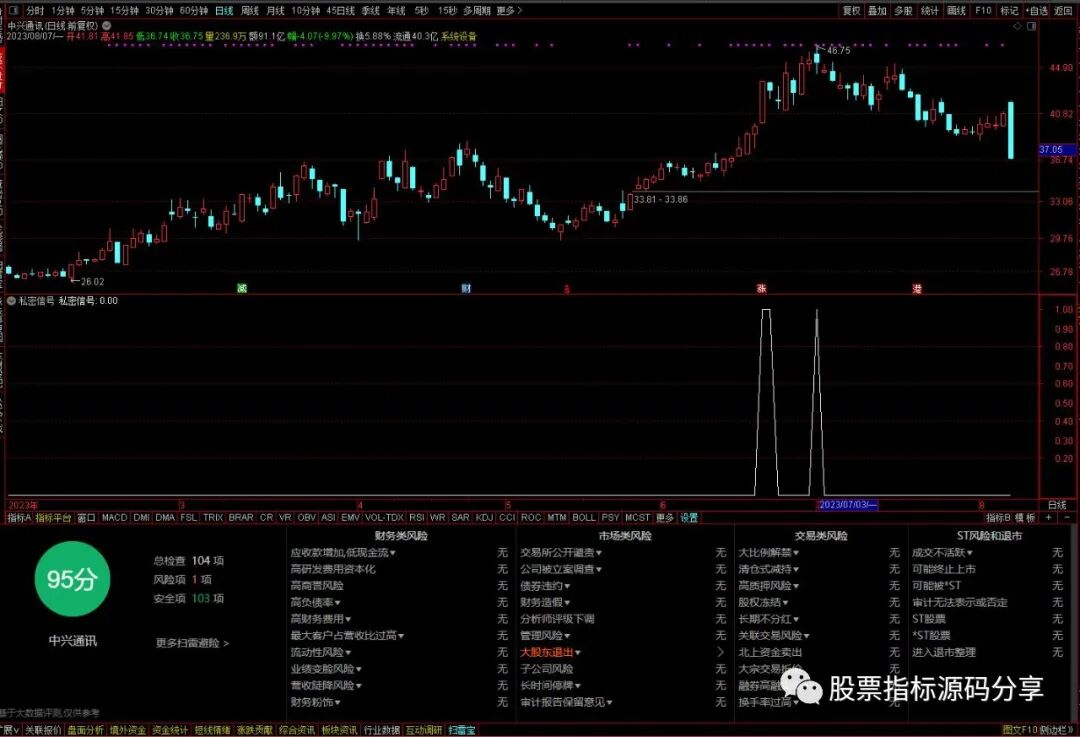Expand 交易所公开谴责 risk item
1080x737 pixels.
[561, 552]
